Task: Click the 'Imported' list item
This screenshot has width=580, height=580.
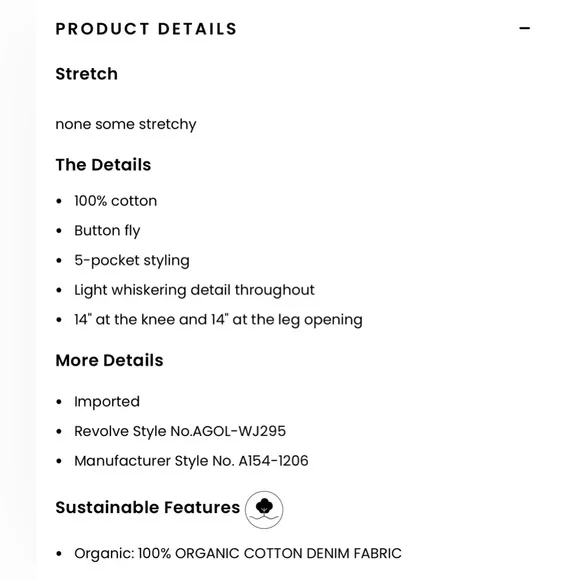Action: (107, 402)
